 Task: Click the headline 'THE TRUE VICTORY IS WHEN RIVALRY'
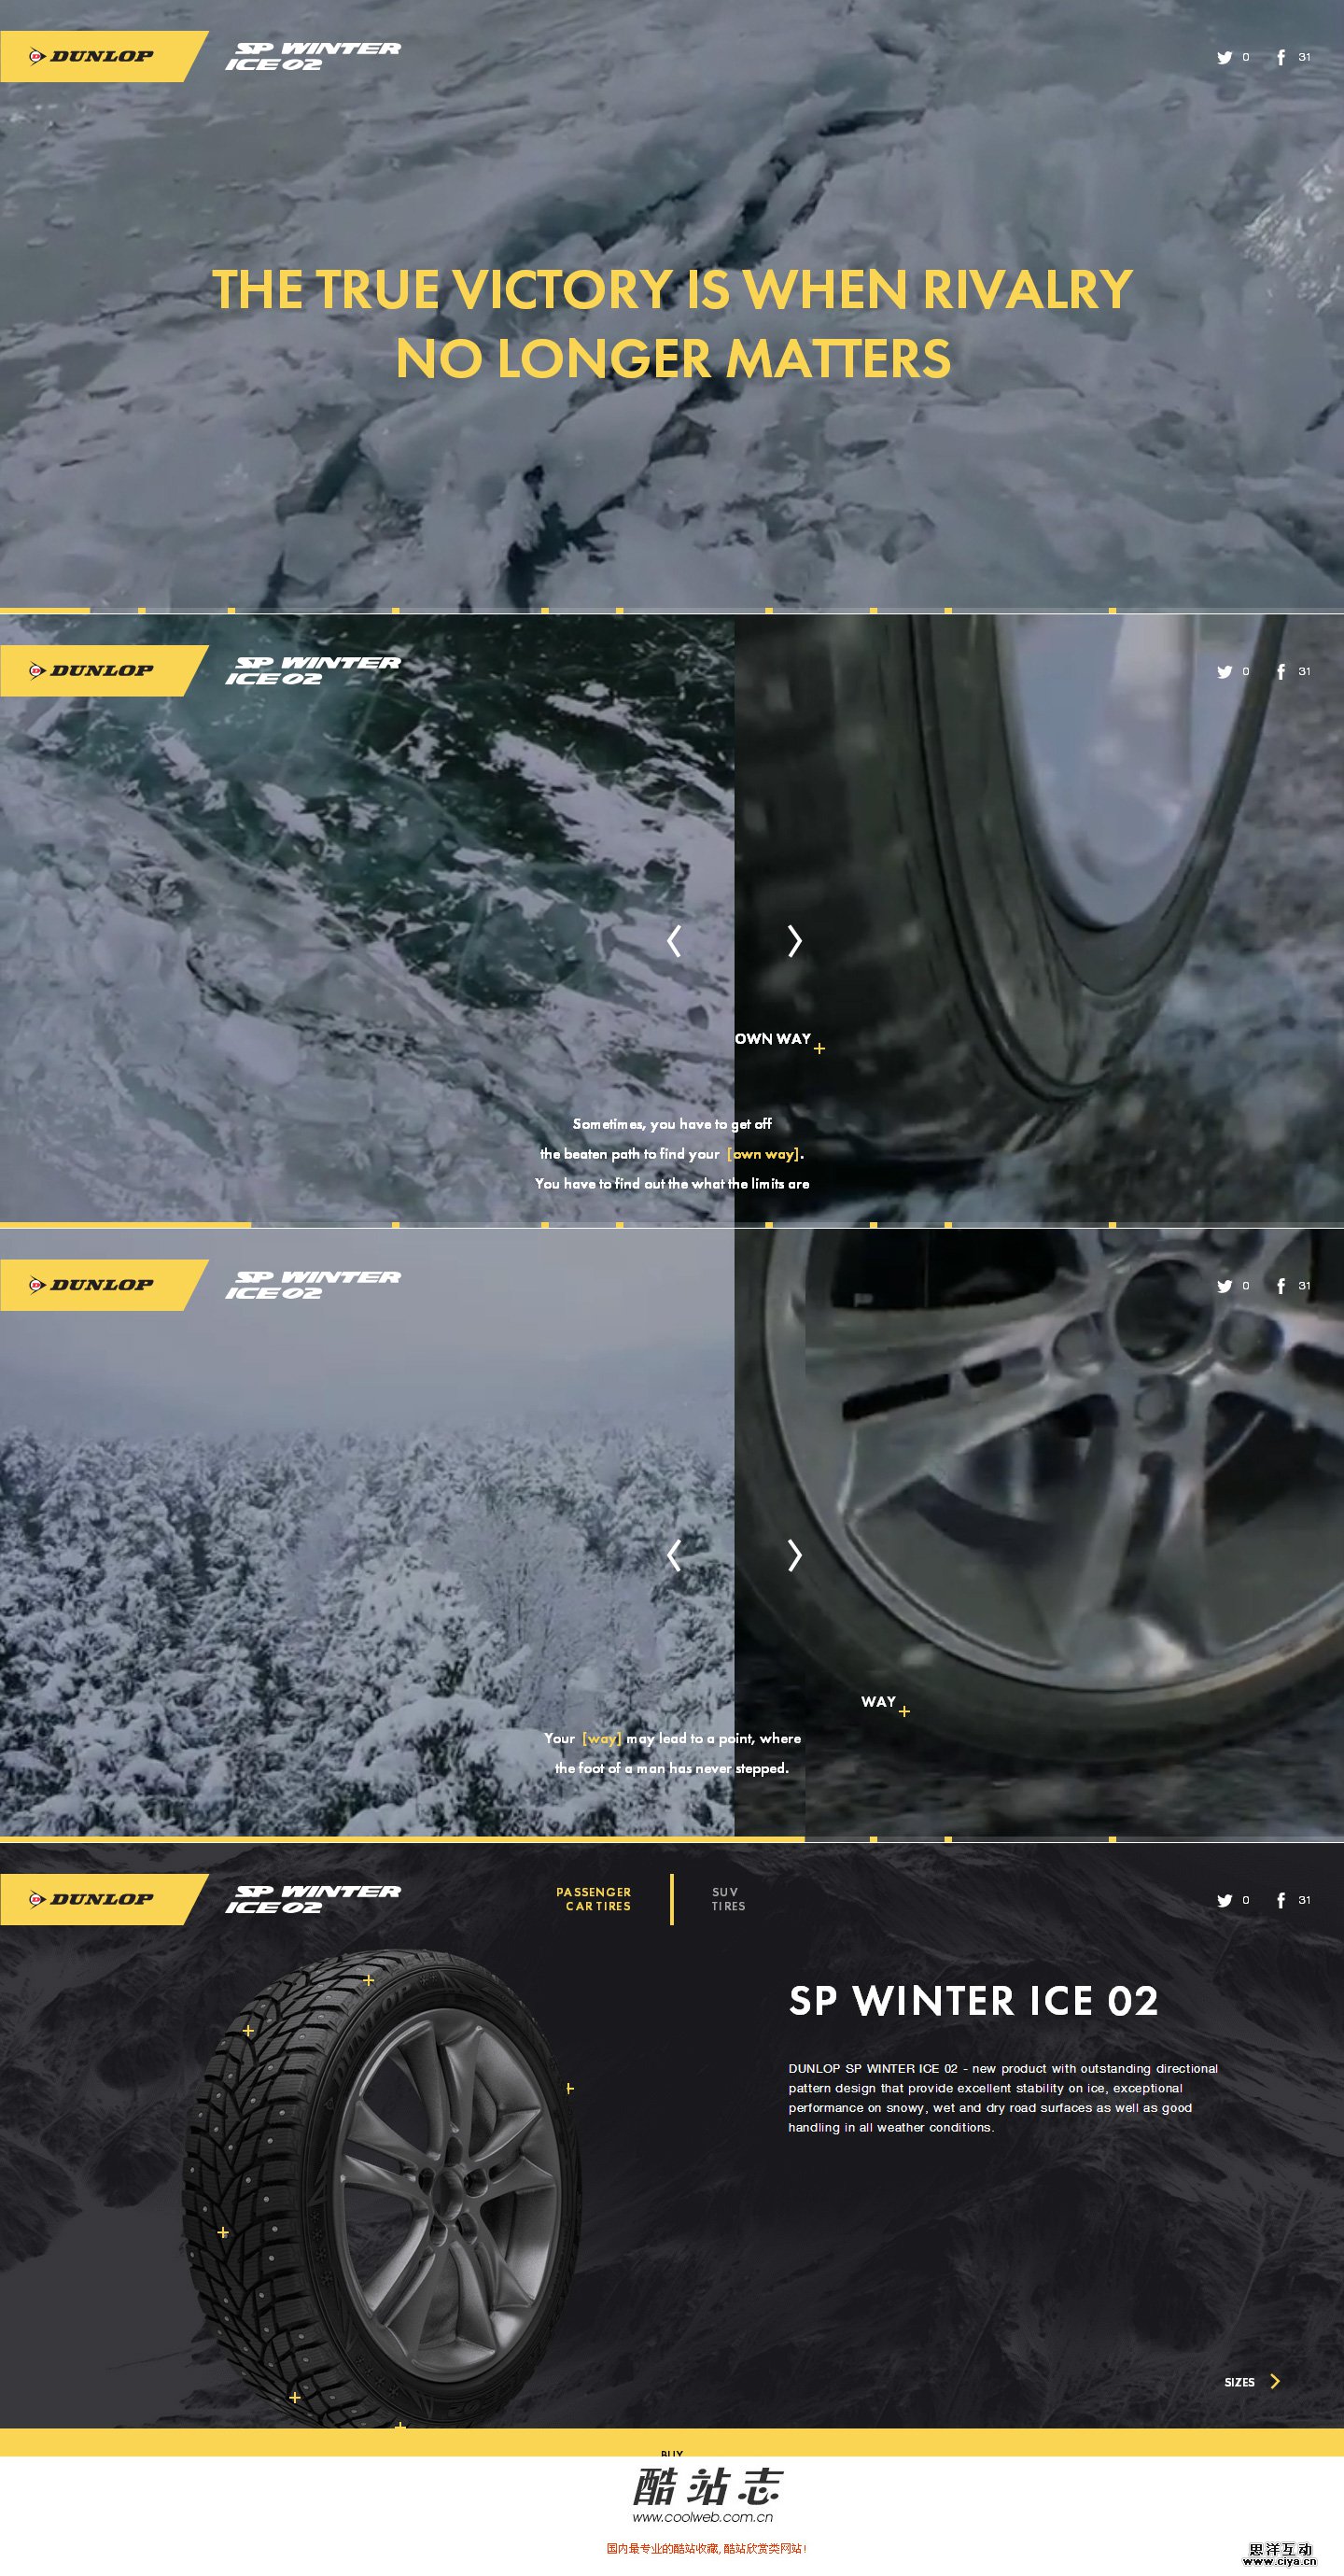point(672,290)
